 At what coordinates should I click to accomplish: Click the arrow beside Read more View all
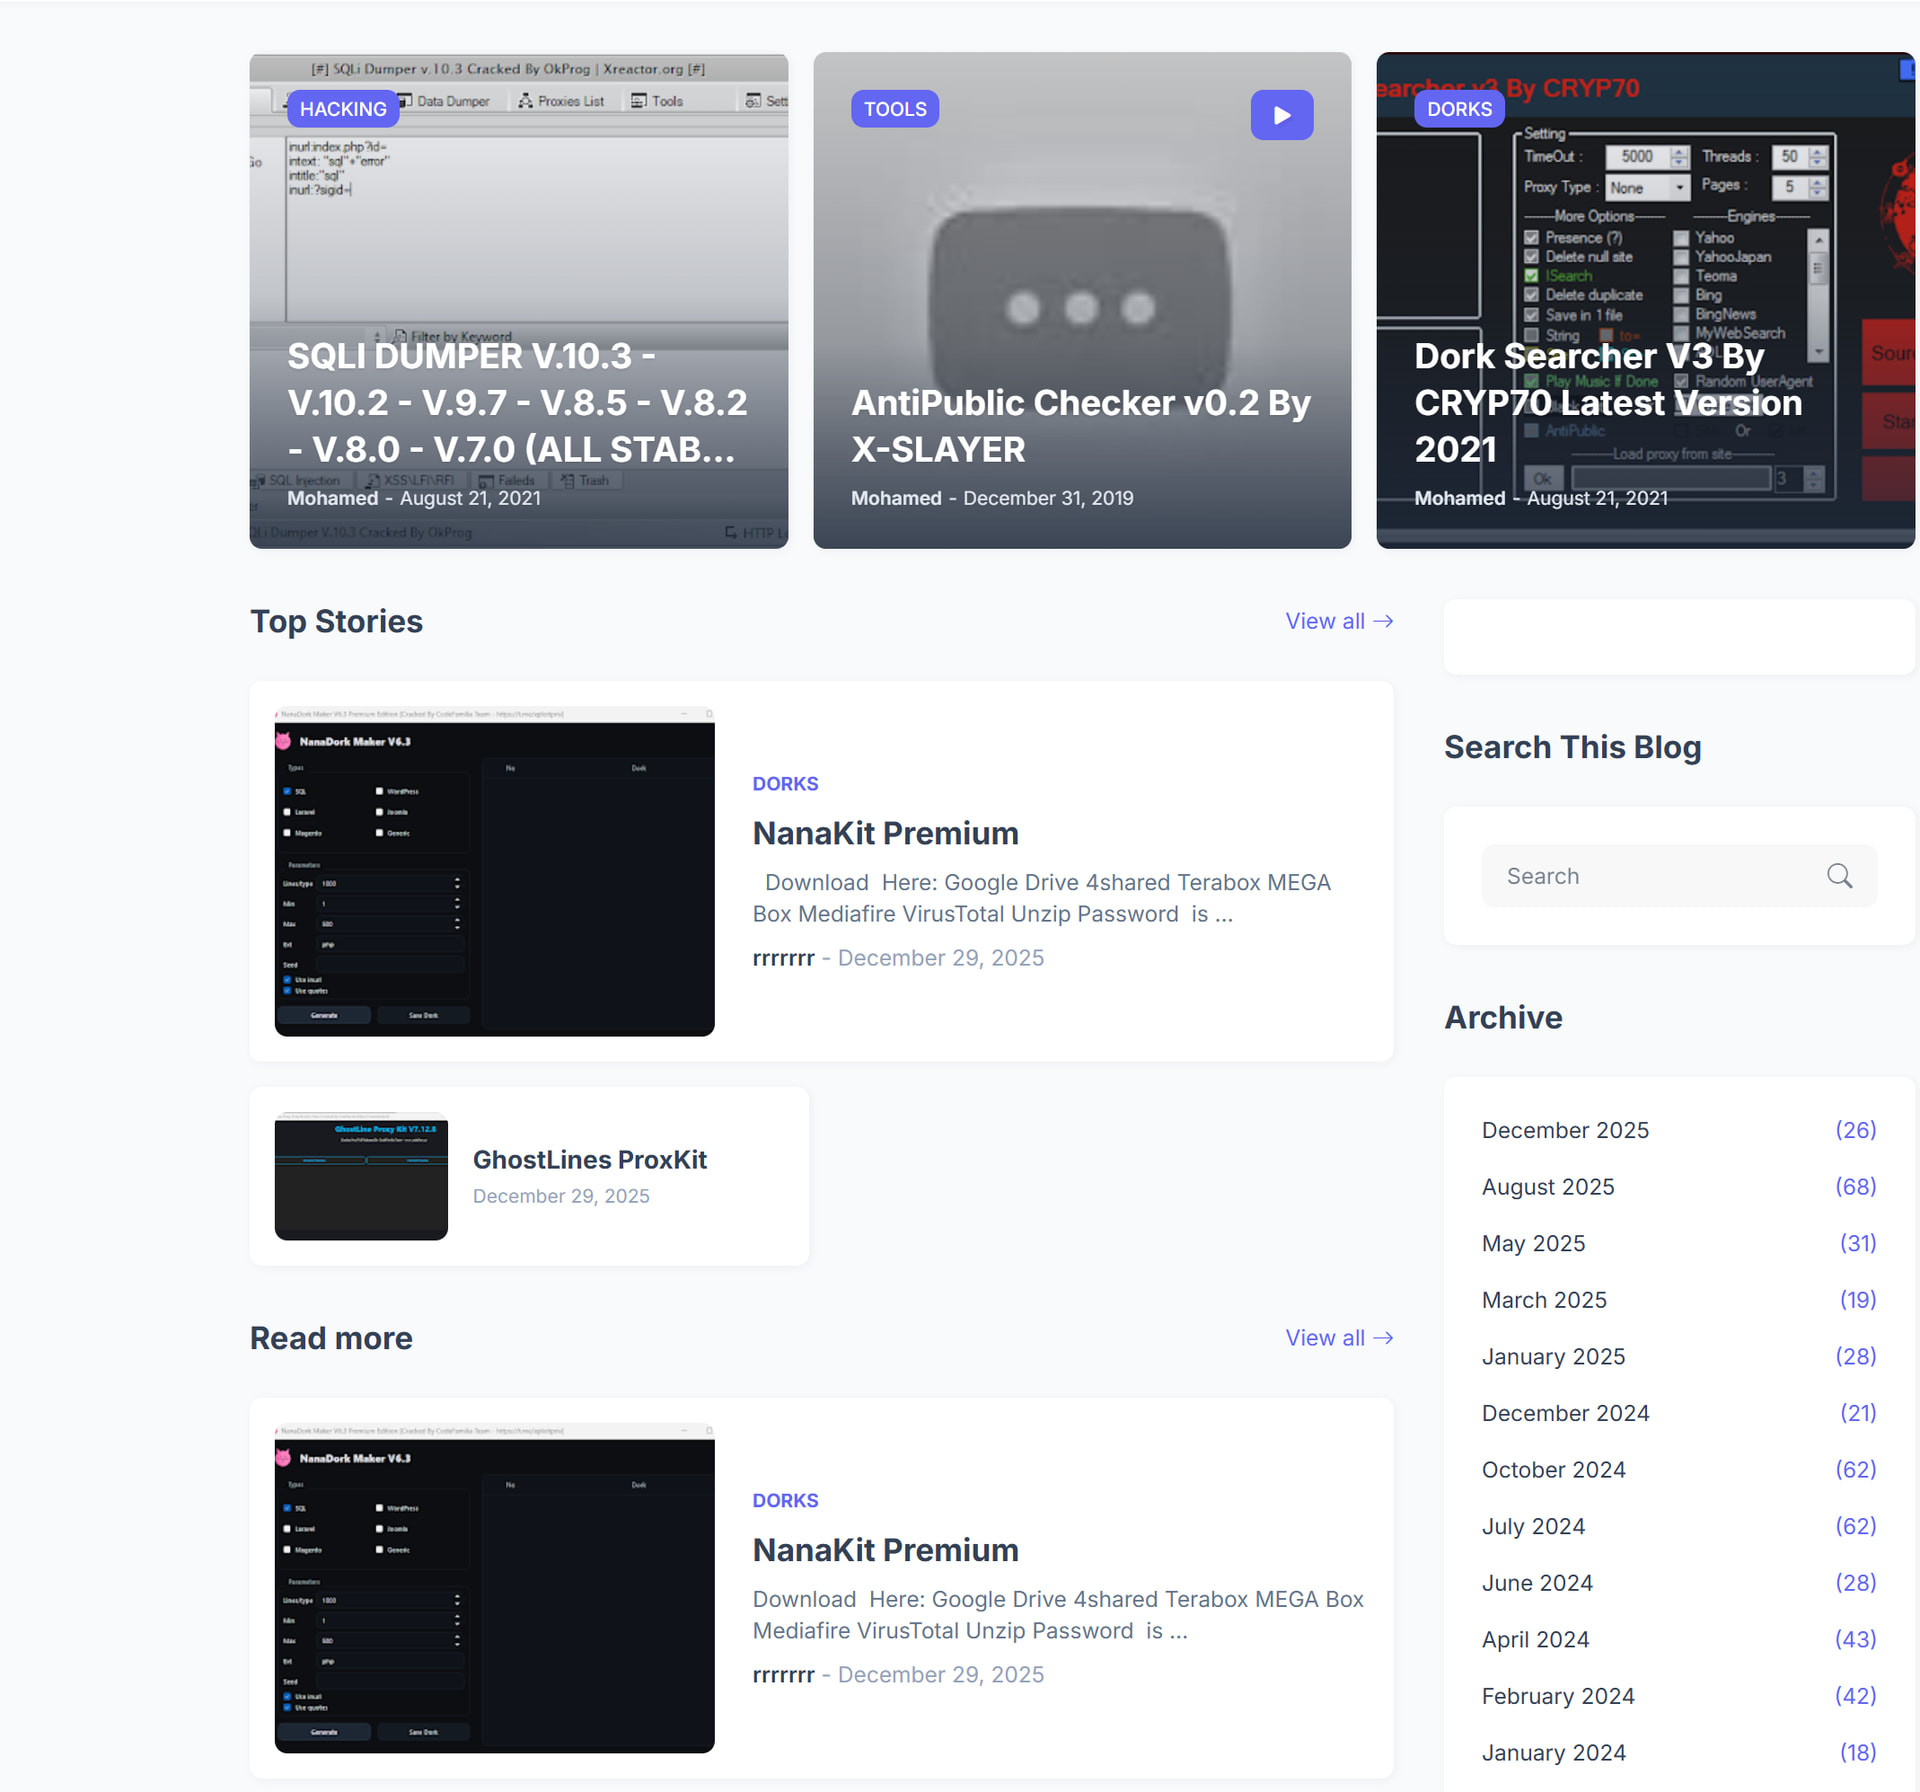click(1385, 1337)
